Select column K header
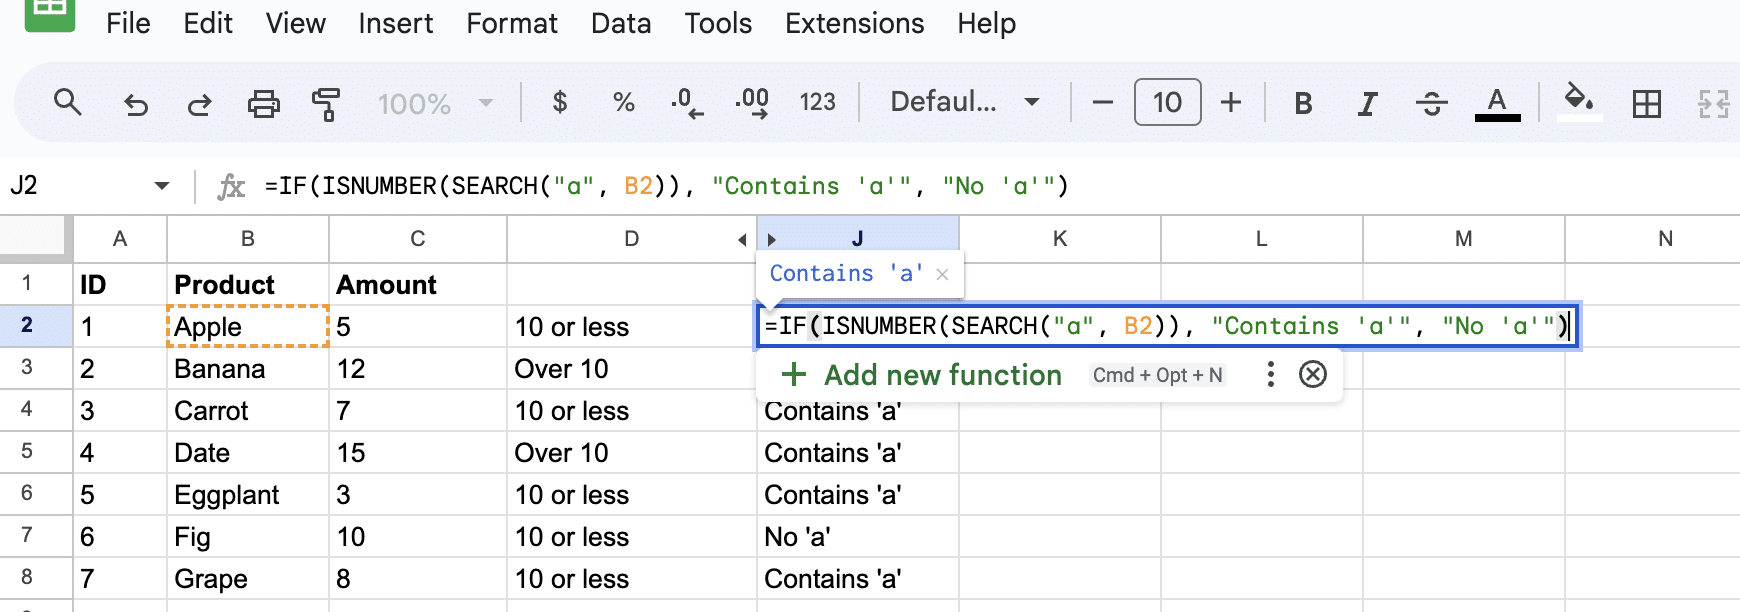This screenshot has width=1740, height=612. click(x=1060, y=239)
